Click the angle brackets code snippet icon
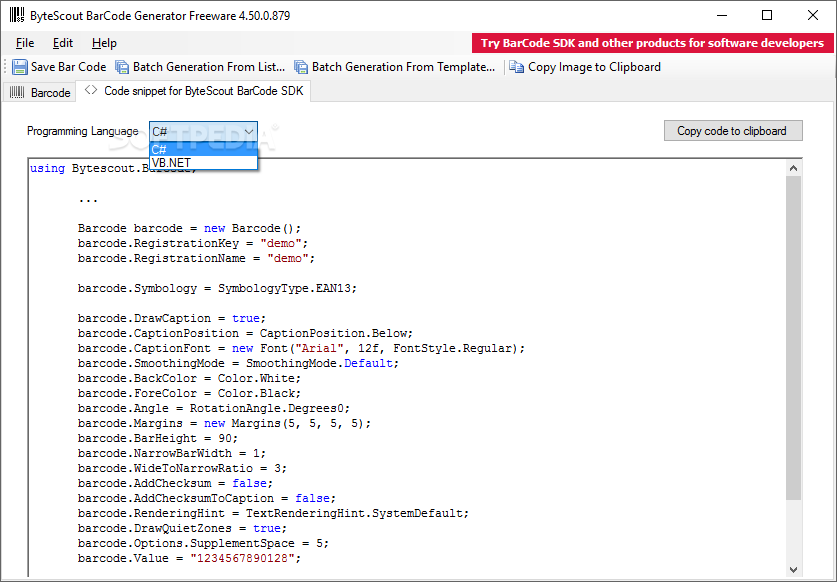The height and width of the screenshot is (582, 837). pyautogui.click(x=91, y=90)
